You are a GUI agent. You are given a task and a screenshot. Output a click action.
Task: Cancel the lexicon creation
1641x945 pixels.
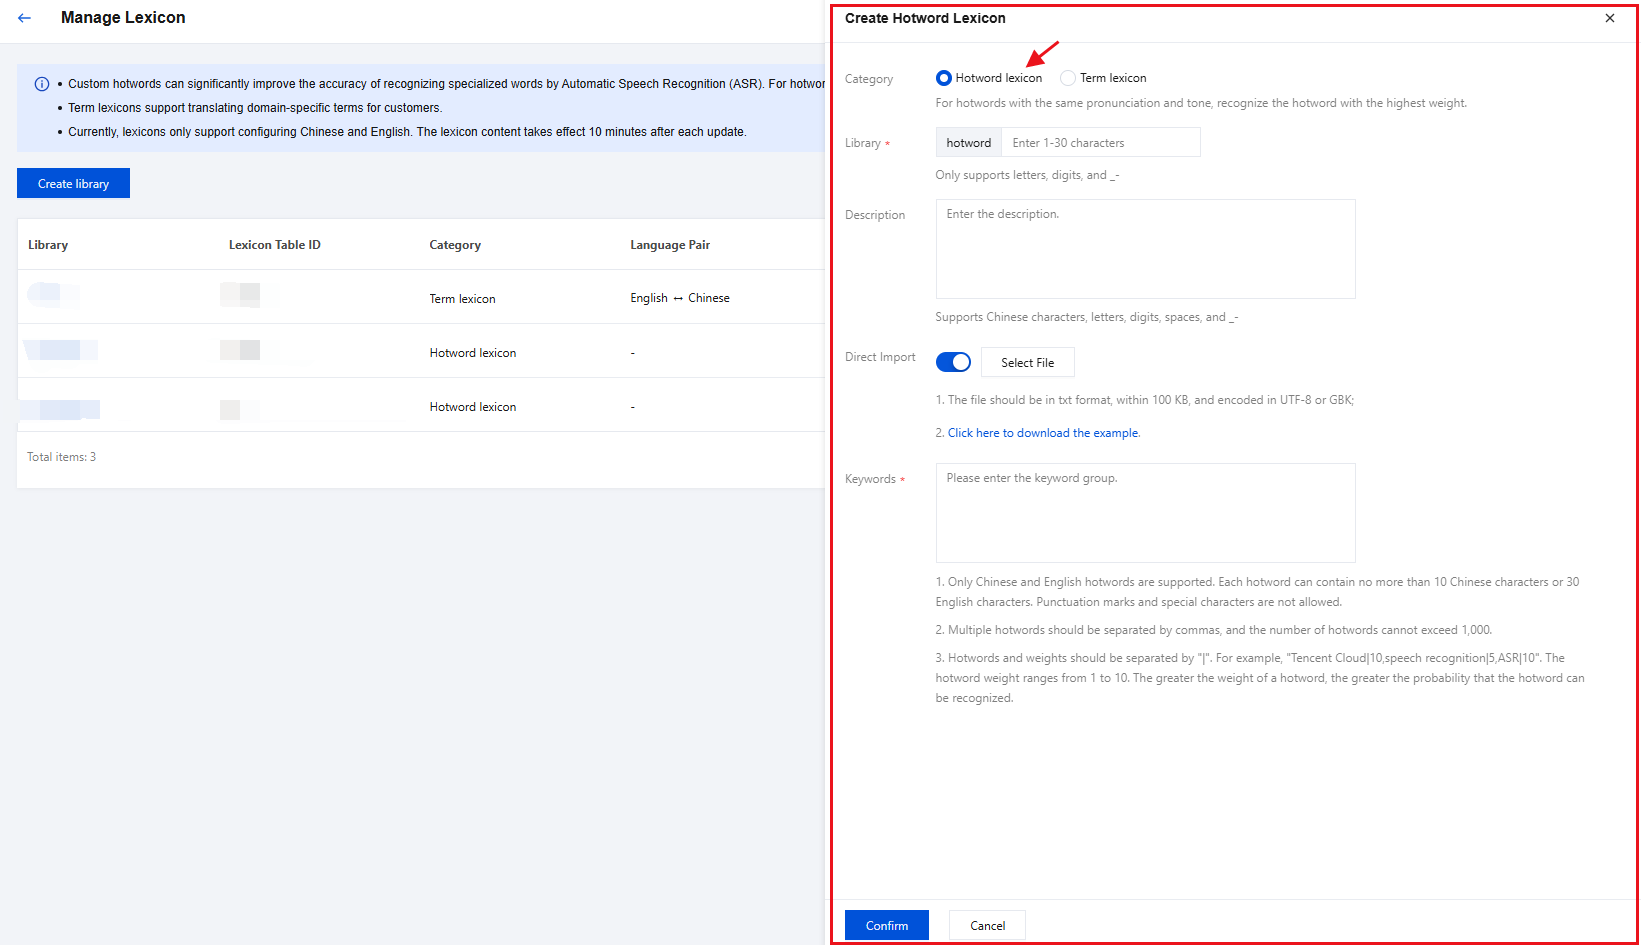pos(987,925)
